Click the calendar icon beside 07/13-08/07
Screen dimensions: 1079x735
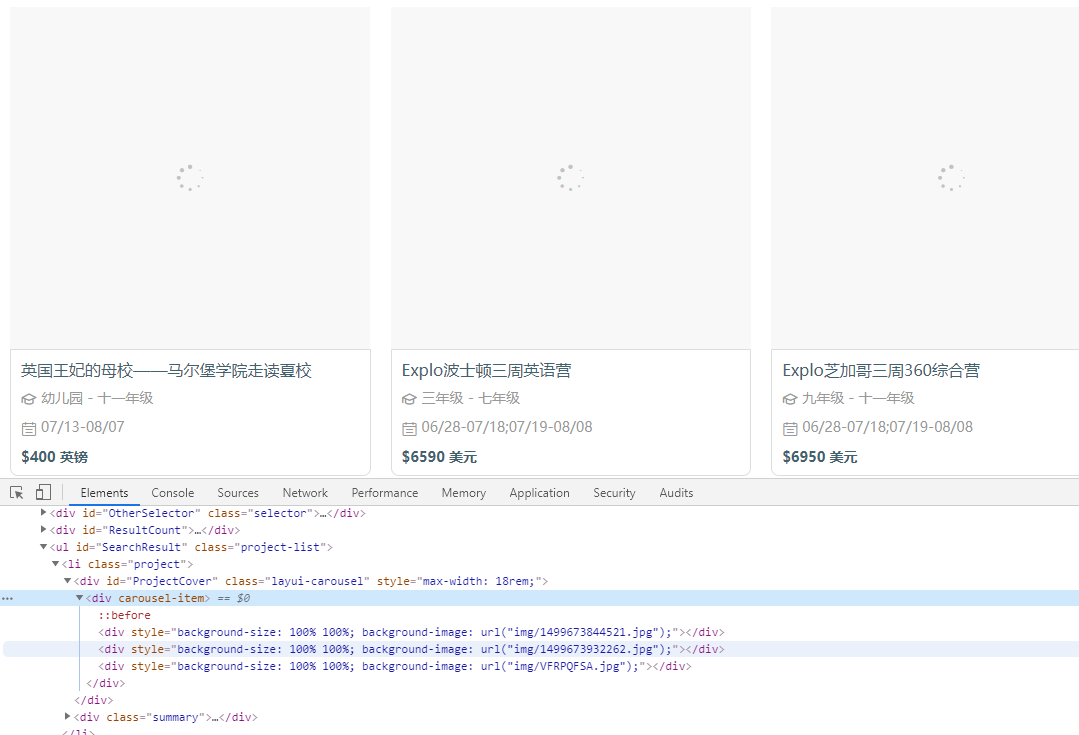29,429
